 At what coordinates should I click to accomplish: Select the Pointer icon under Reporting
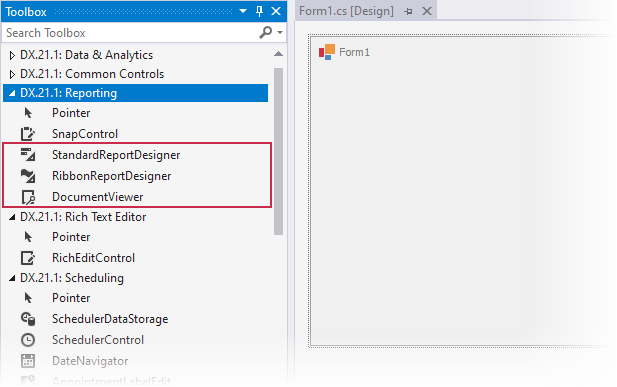[x=28, y=113]
